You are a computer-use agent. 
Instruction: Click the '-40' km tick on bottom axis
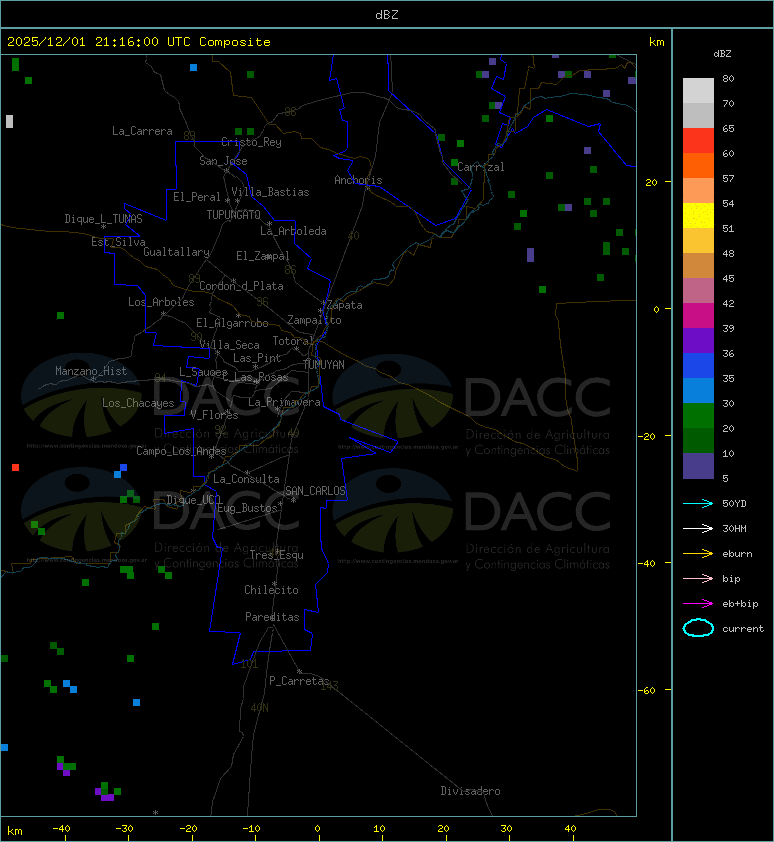61,829
